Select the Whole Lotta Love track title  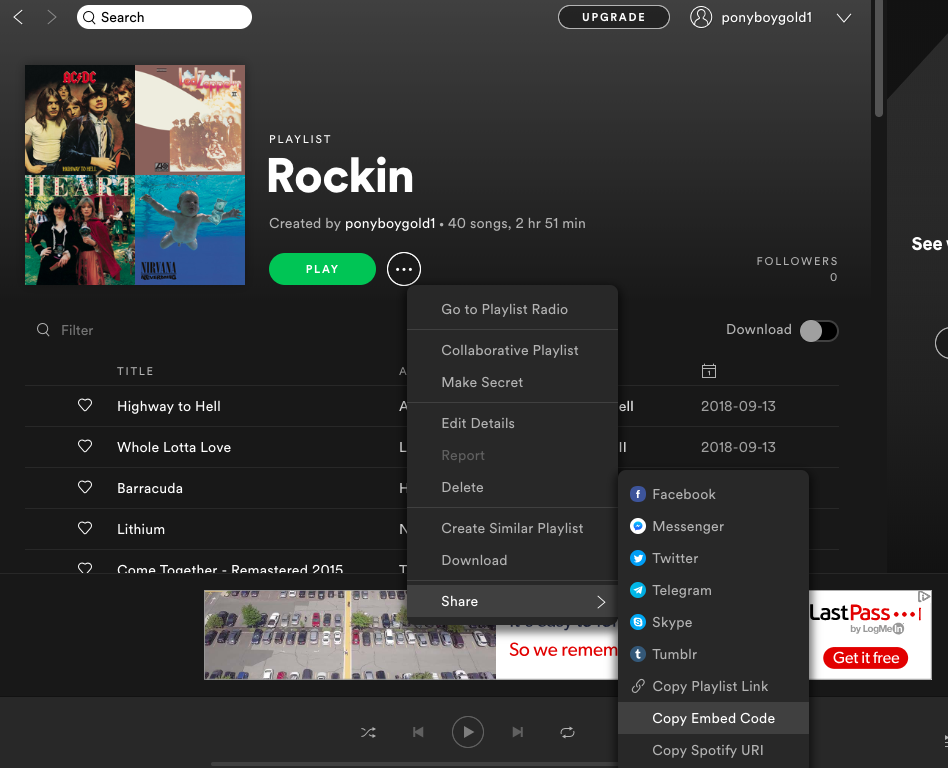tap(174, 447)
